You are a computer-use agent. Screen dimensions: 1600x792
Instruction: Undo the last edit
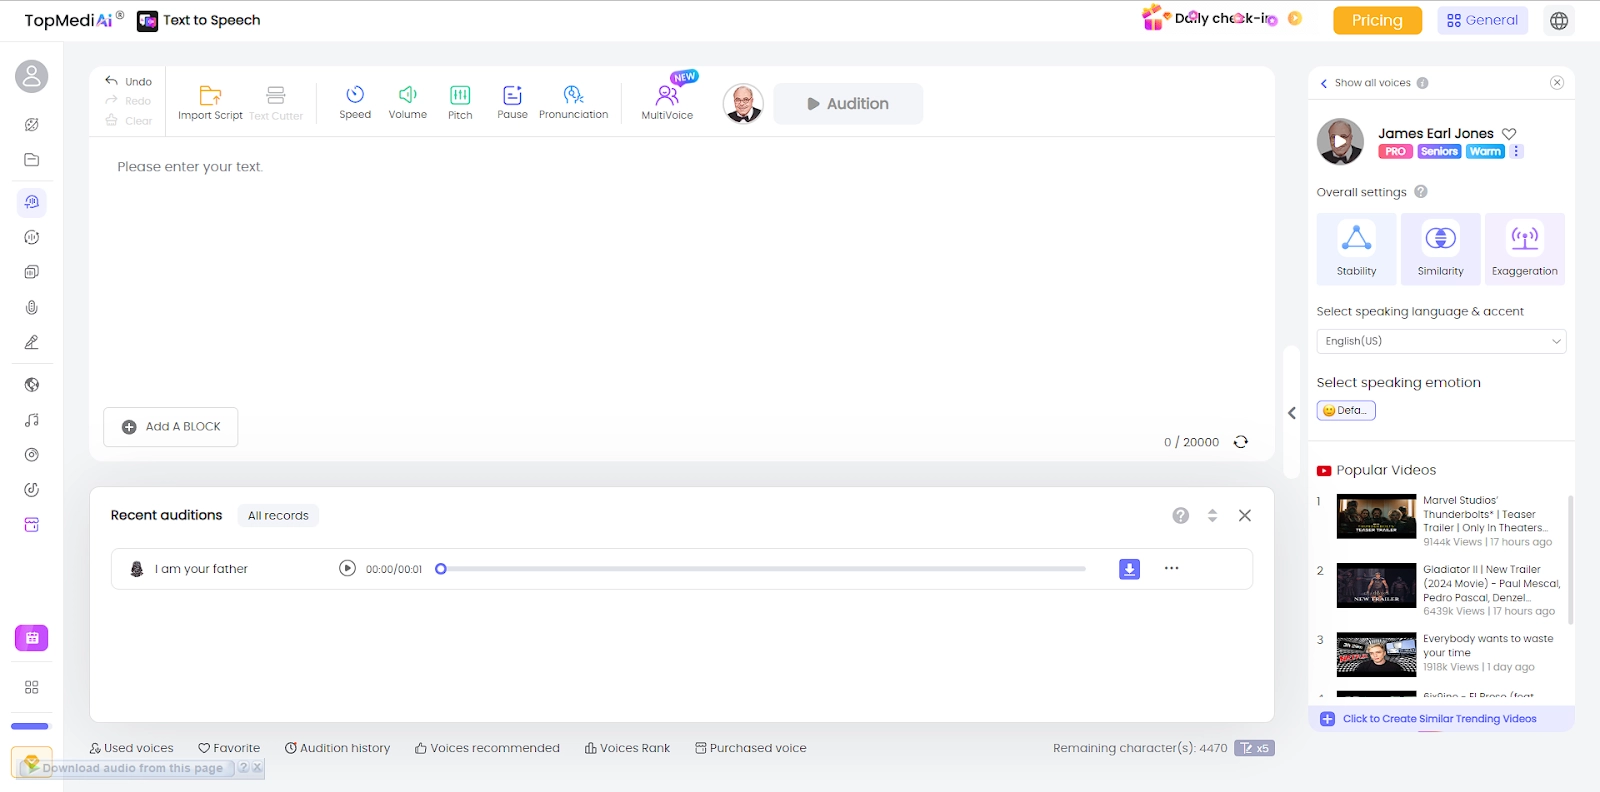(129, 81)
